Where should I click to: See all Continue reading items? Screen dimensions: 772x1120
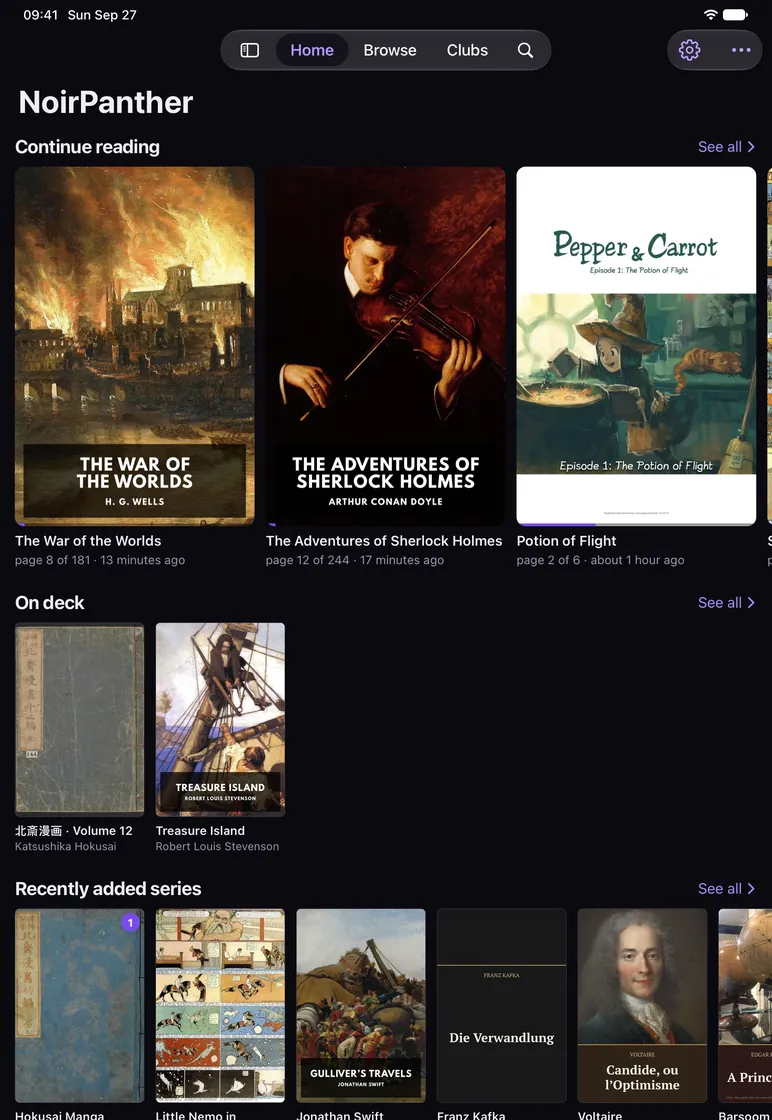[726, 146]
